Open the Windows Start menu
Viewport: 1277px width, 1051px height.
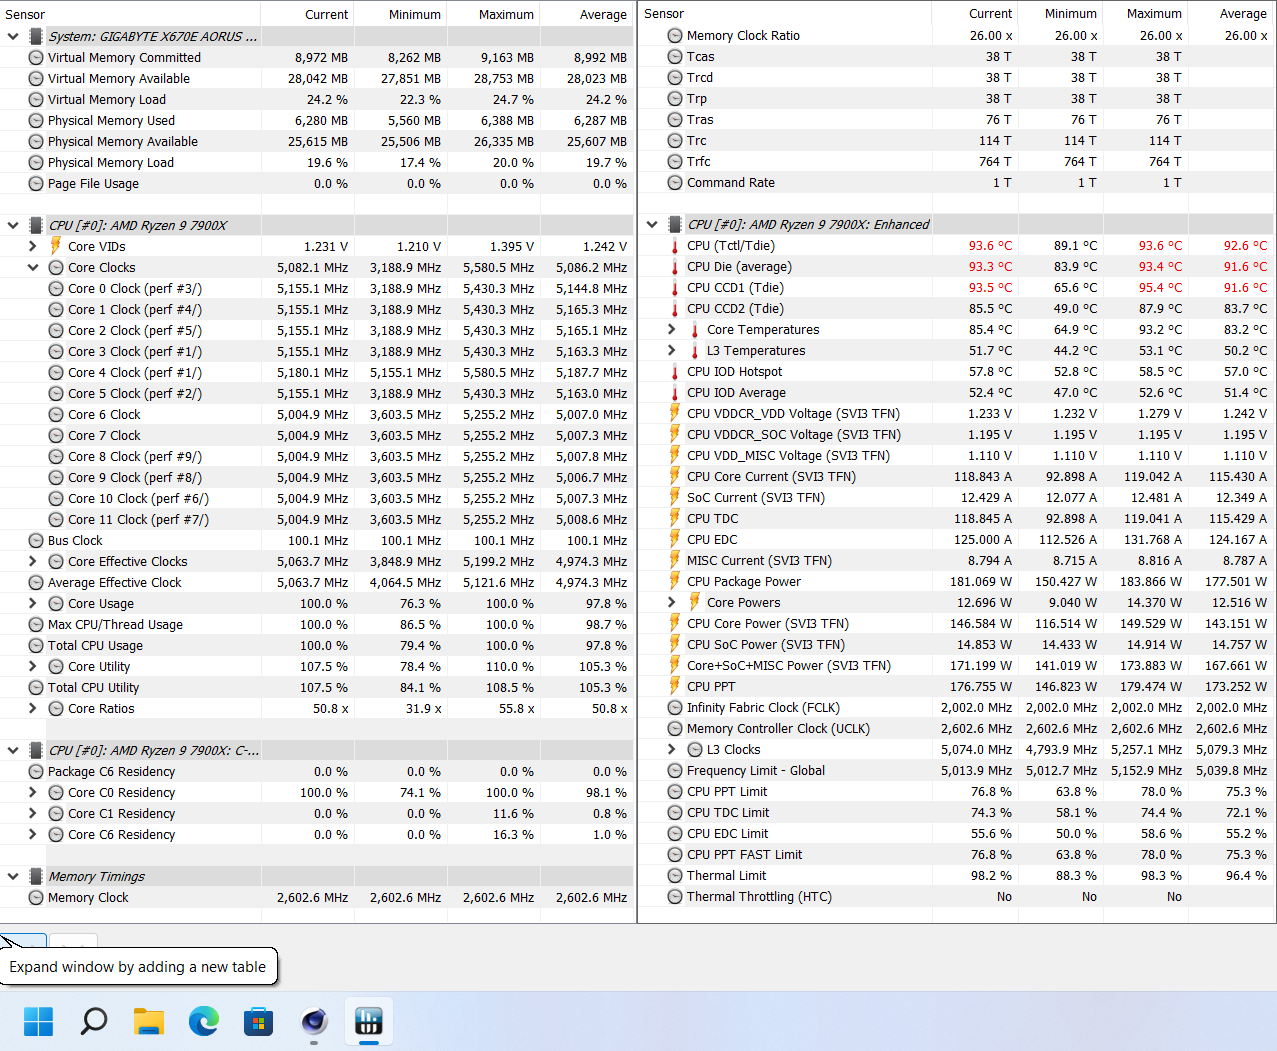[x=39, y=1021]
